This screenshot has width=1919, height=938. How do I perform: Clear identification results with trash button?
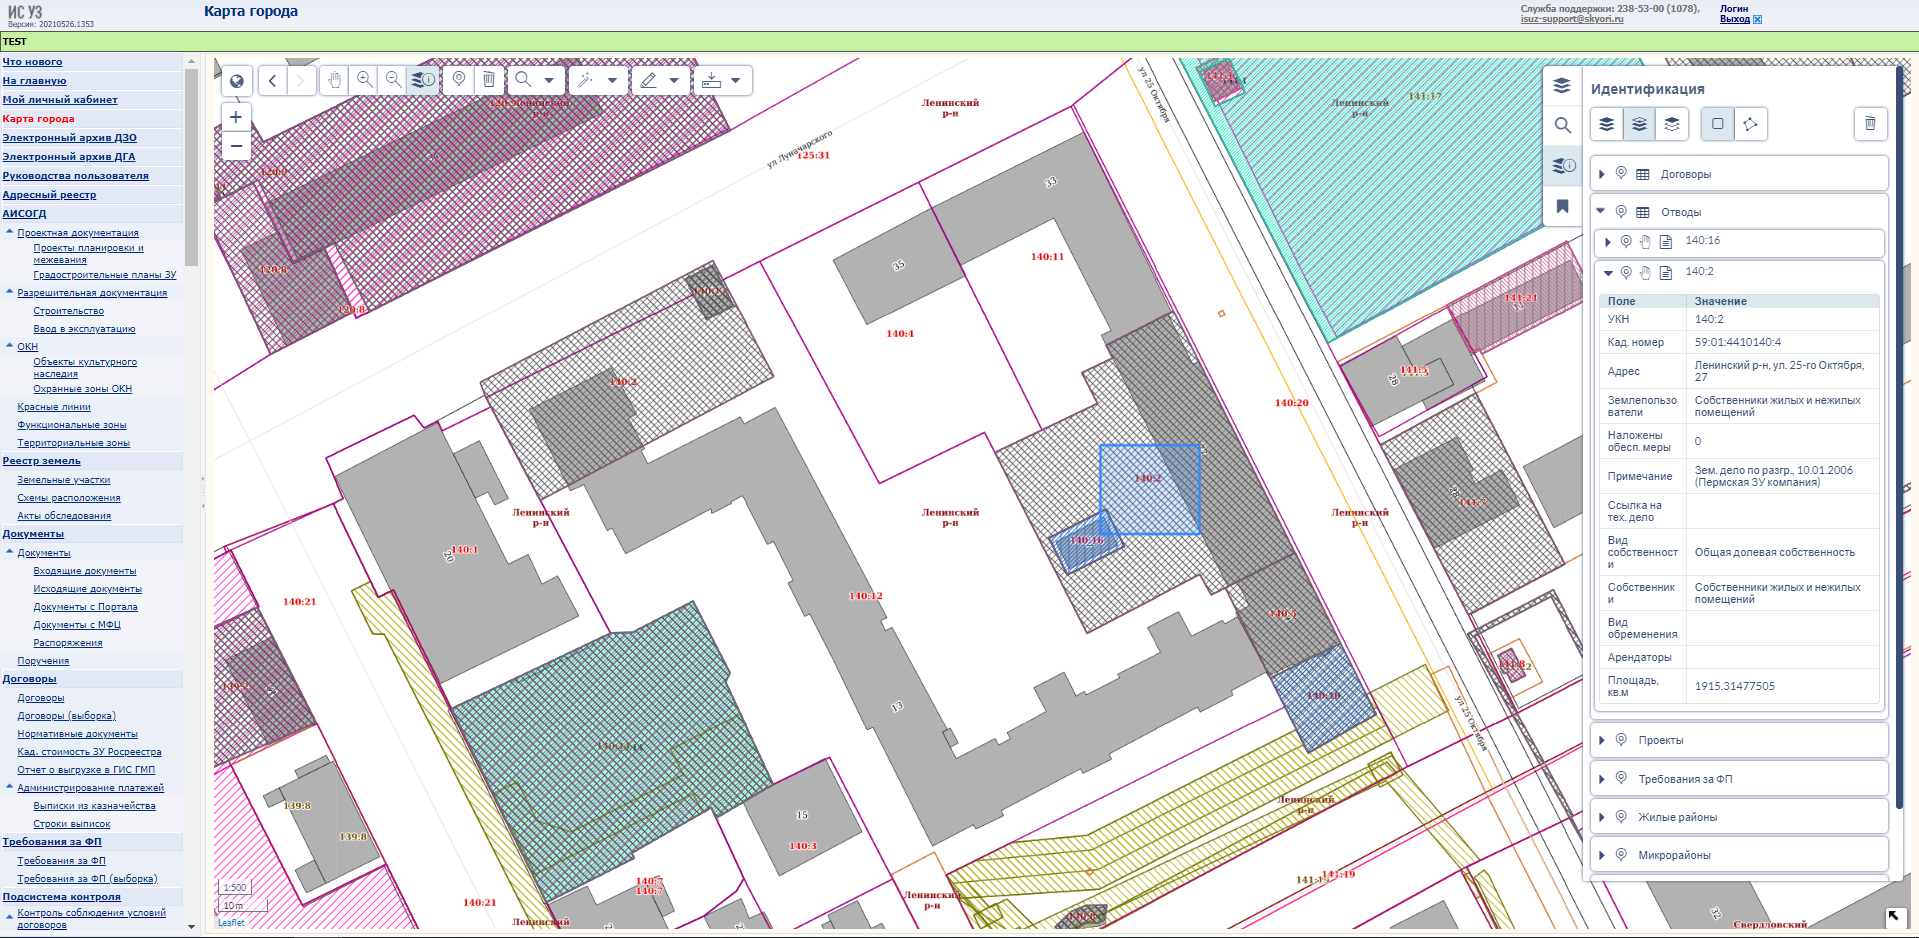pyautogui.click(x=1869, y=124)
